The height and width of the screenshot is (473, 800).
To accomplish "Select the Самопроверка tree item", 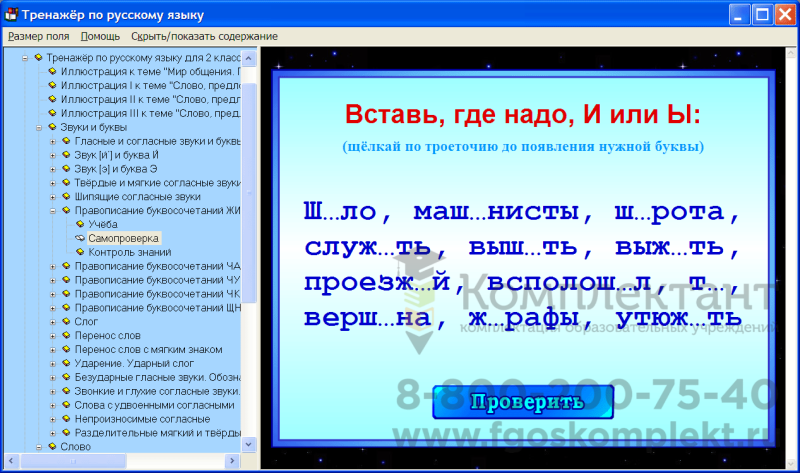I will (123, 238).
